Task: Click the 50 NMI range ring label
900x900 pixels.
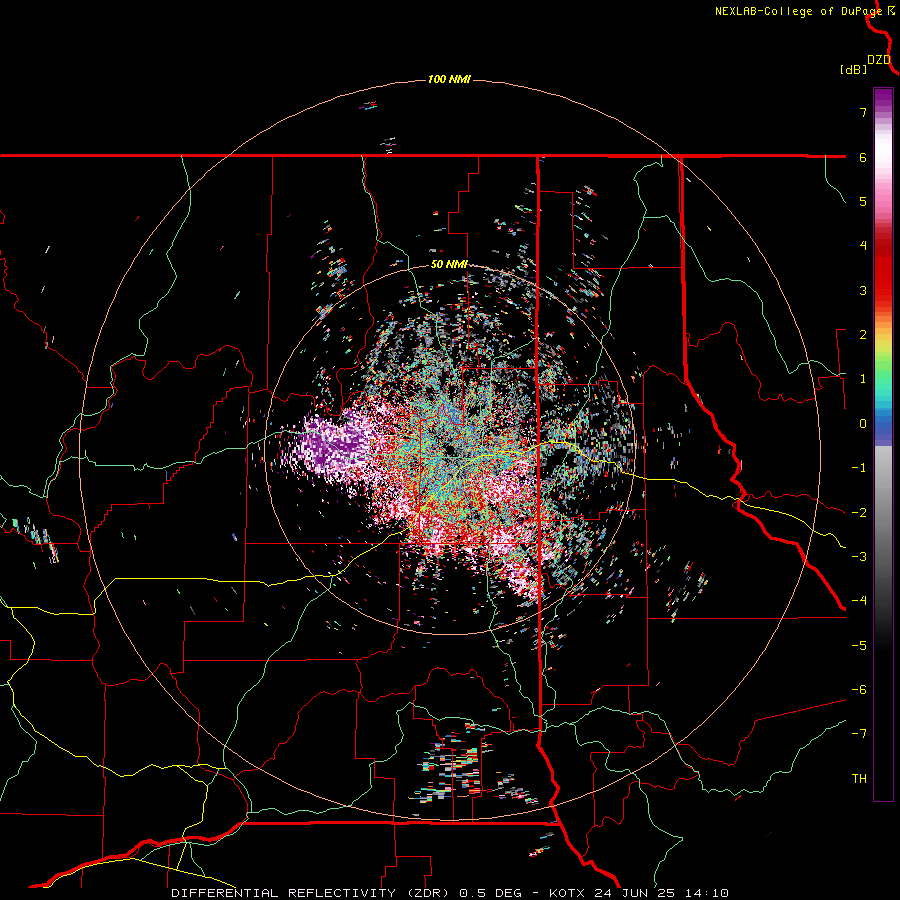Action: coord(449,264)
